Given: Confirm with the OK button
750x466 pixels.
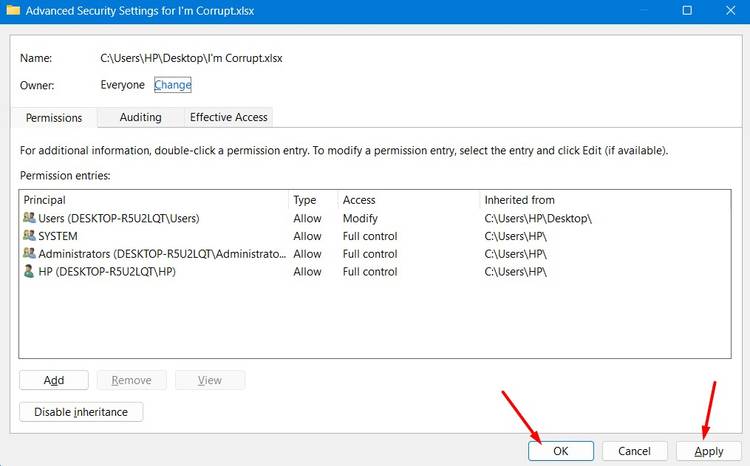Looking at the screenshot, I should point(561,451).
